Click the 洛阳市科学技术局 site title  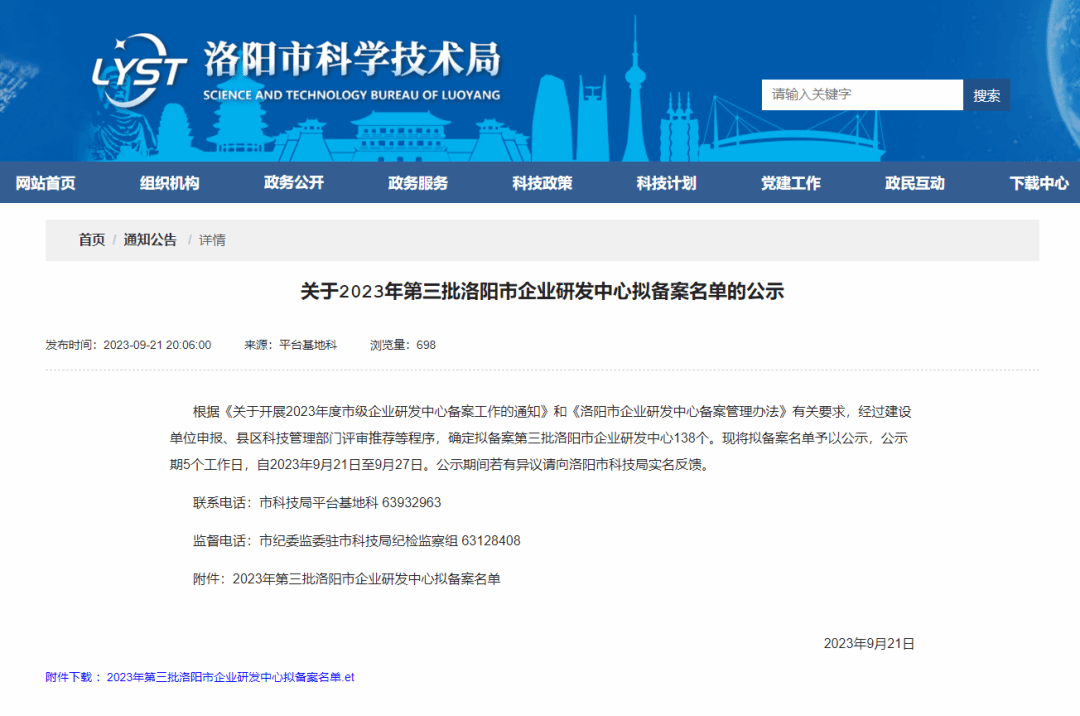pyautogui.click(x=352, y=59)
